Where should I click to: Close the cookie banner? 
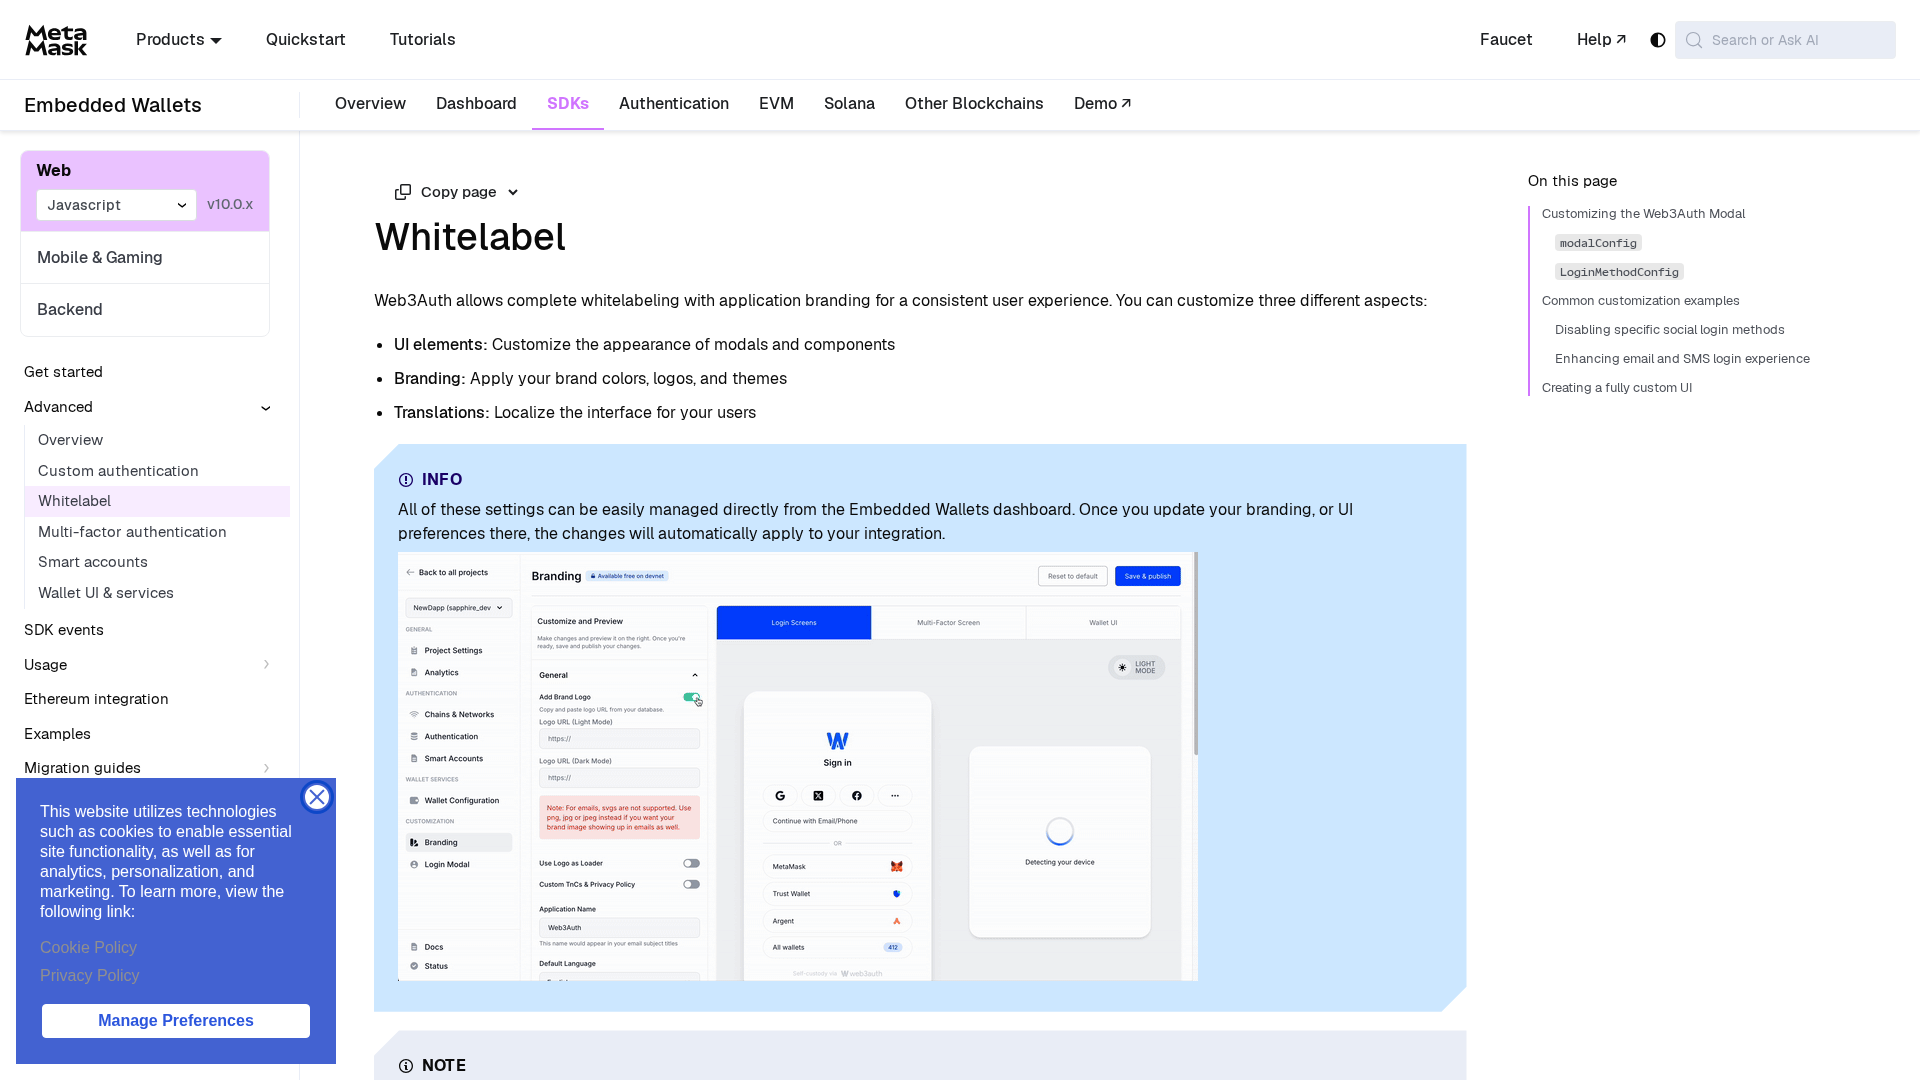[x=317, y=797]
